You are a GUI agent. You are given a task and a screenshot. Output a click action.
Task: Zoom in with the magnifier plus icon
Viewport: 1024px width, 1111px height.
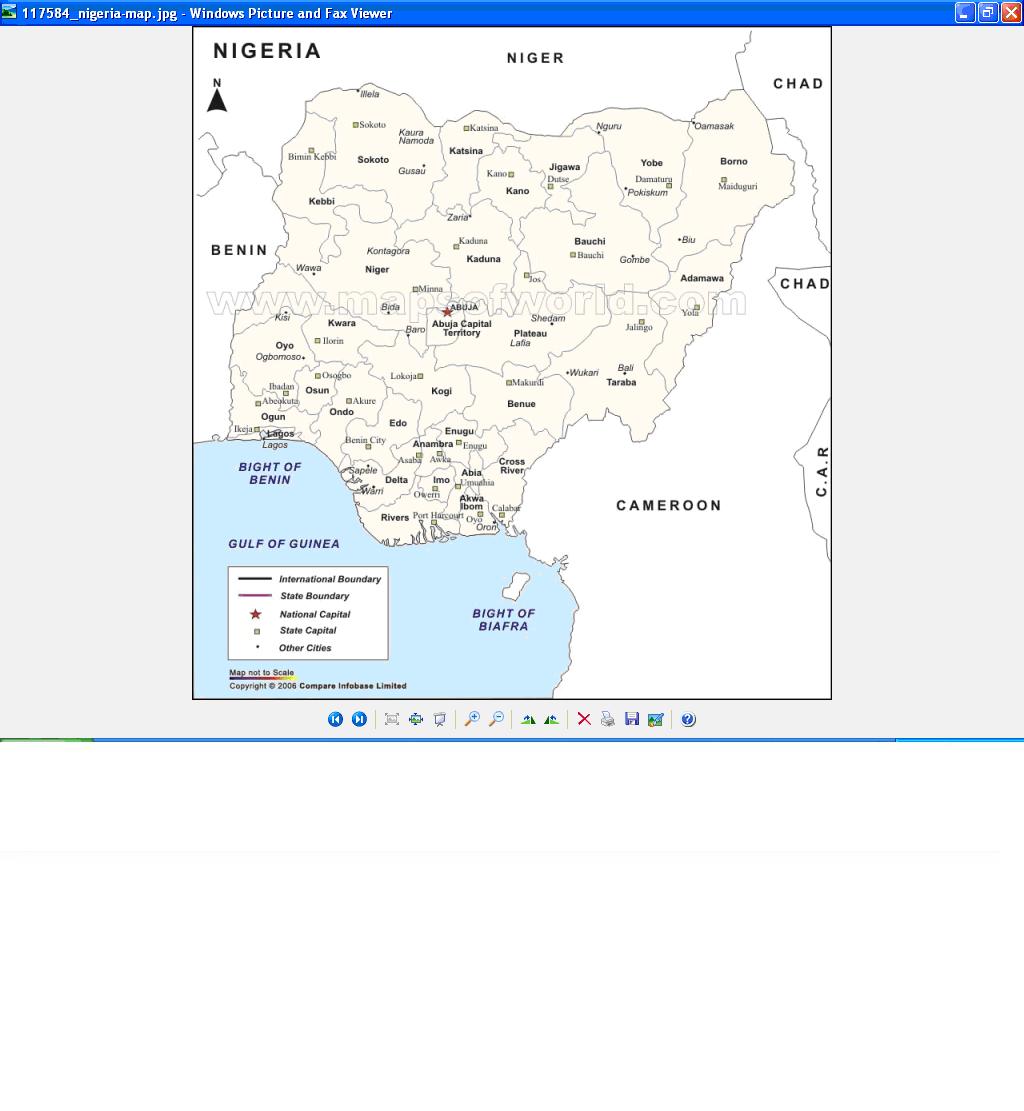coord(472,719)
